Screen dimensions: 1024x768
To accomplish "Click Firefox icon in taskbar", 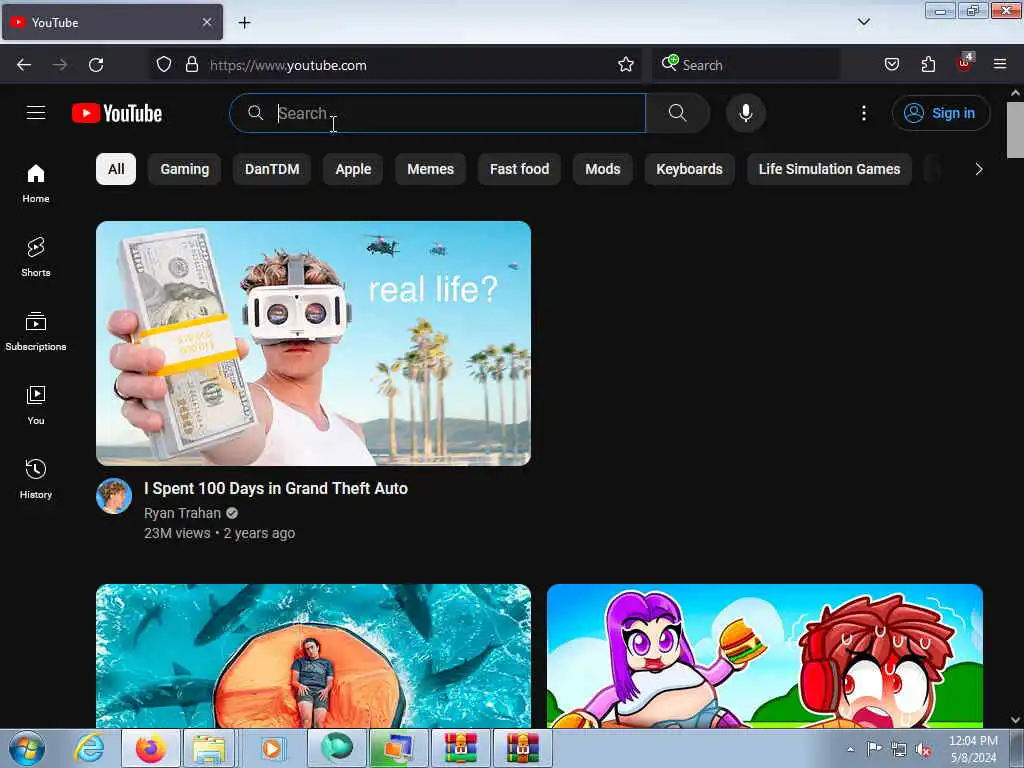I will coord(151,748).
